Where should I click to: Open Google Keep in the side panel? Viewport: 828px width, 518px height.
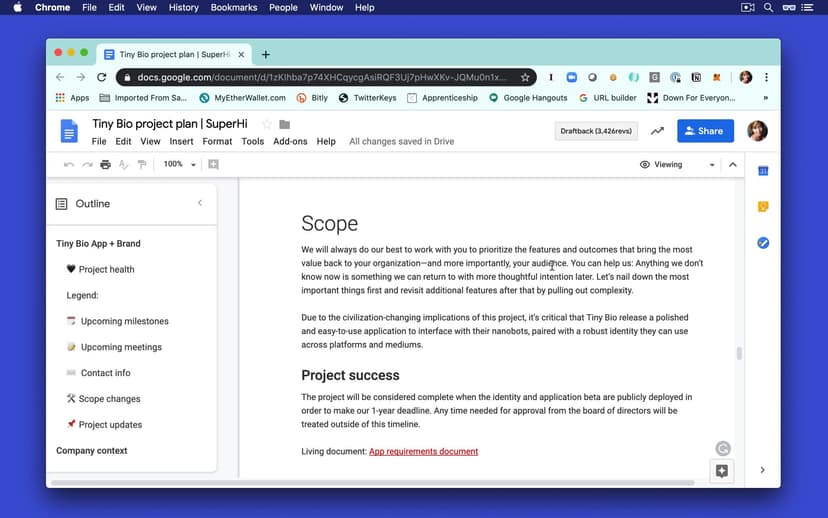click(763, 207)
